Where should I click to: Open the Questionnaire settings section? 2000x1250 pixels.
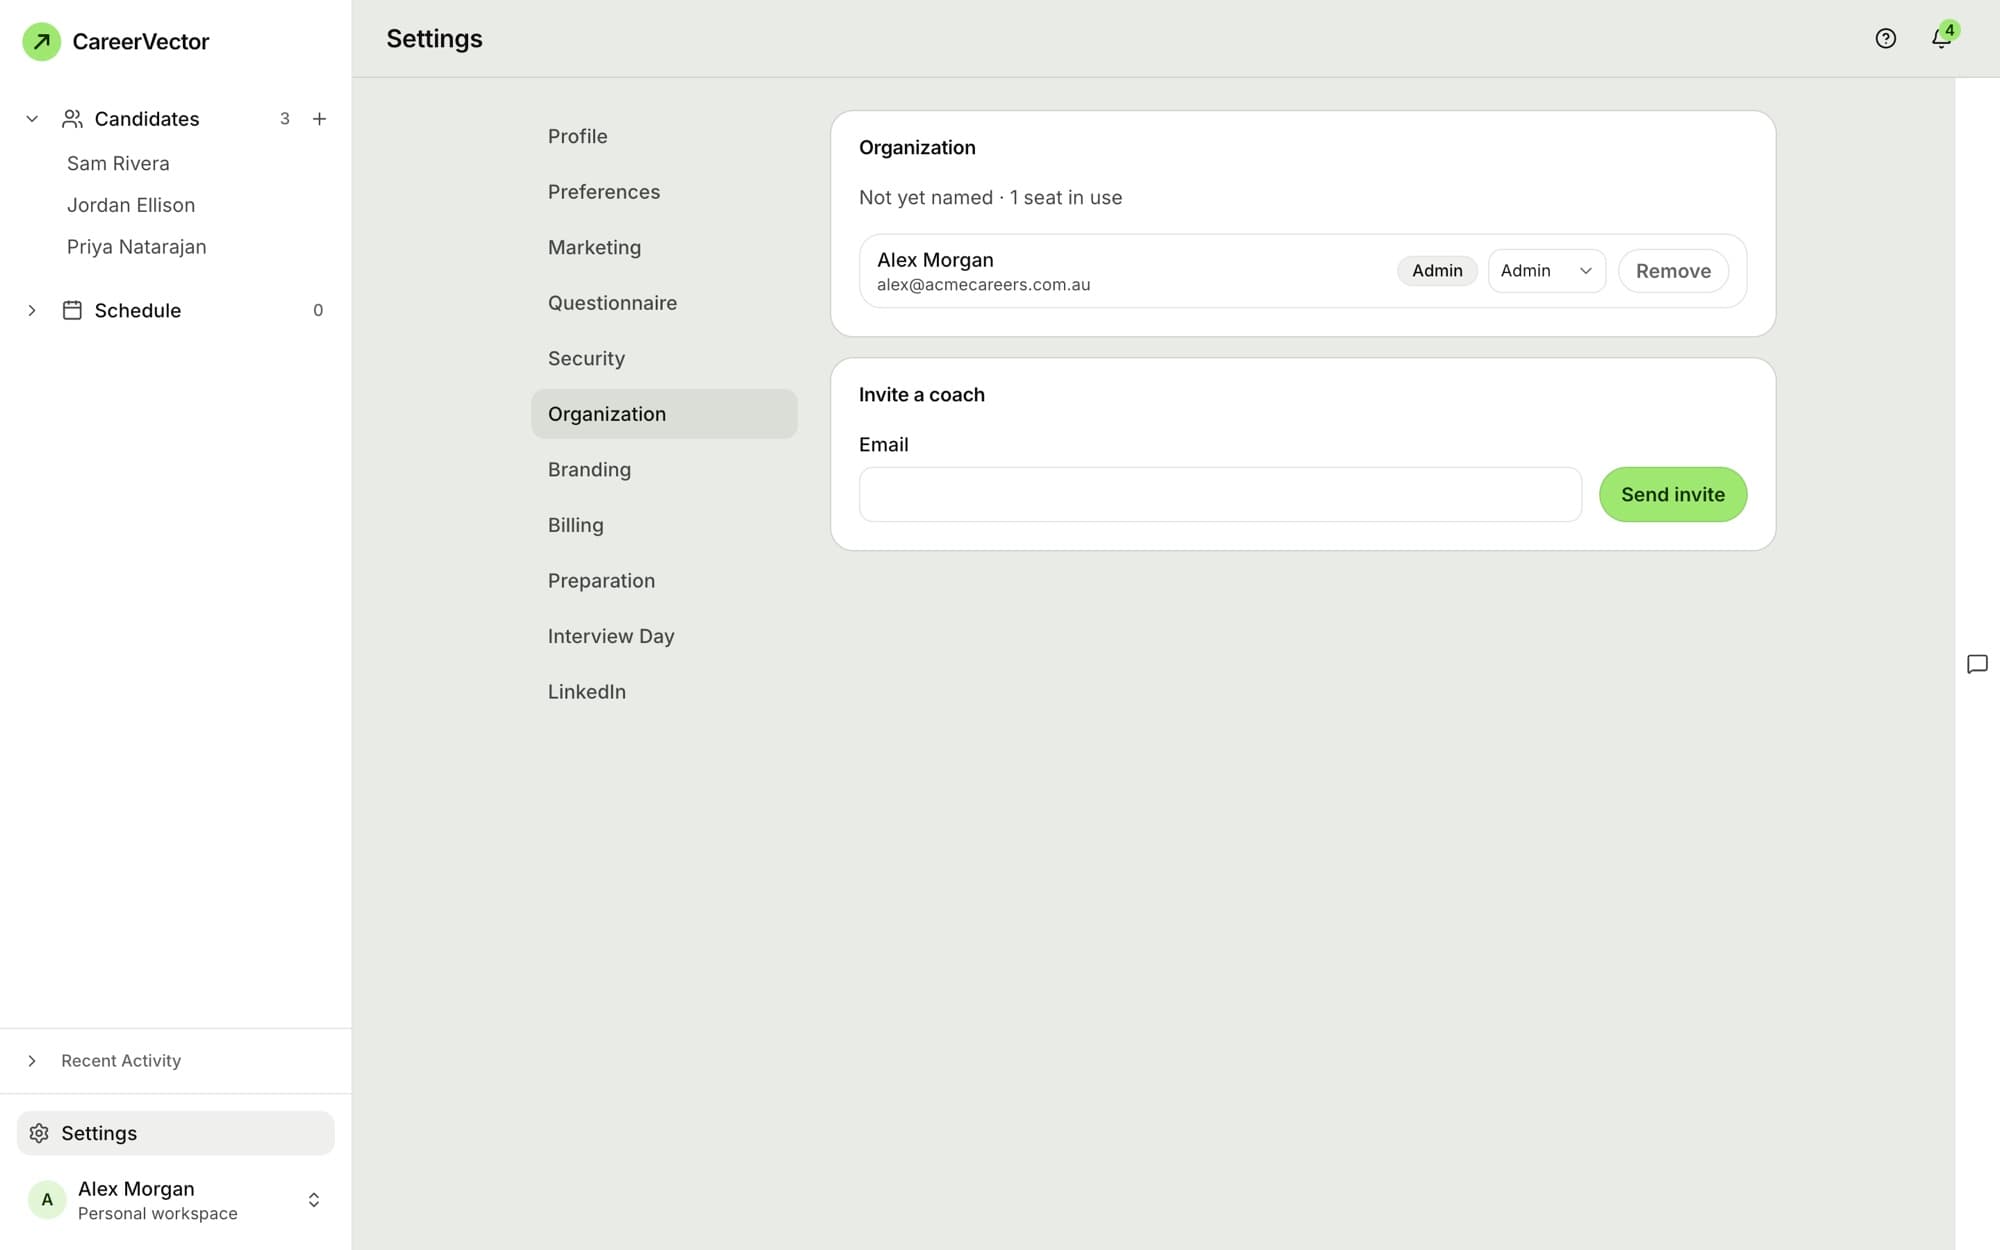664,303
